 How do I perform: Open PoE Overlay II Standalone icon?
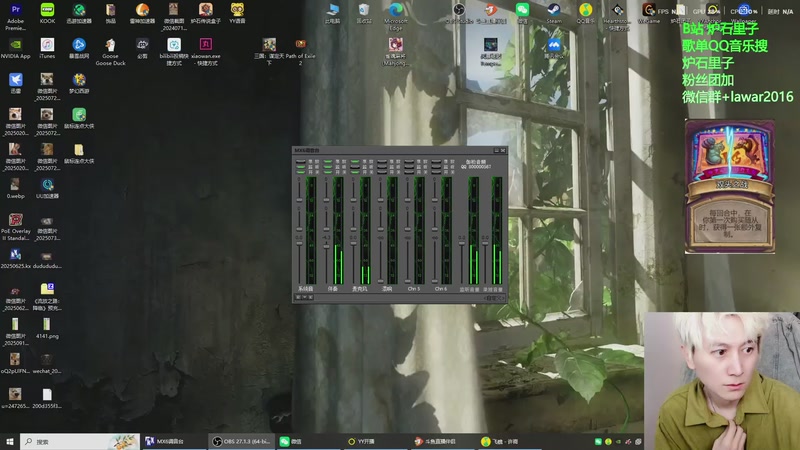[15, 227]
